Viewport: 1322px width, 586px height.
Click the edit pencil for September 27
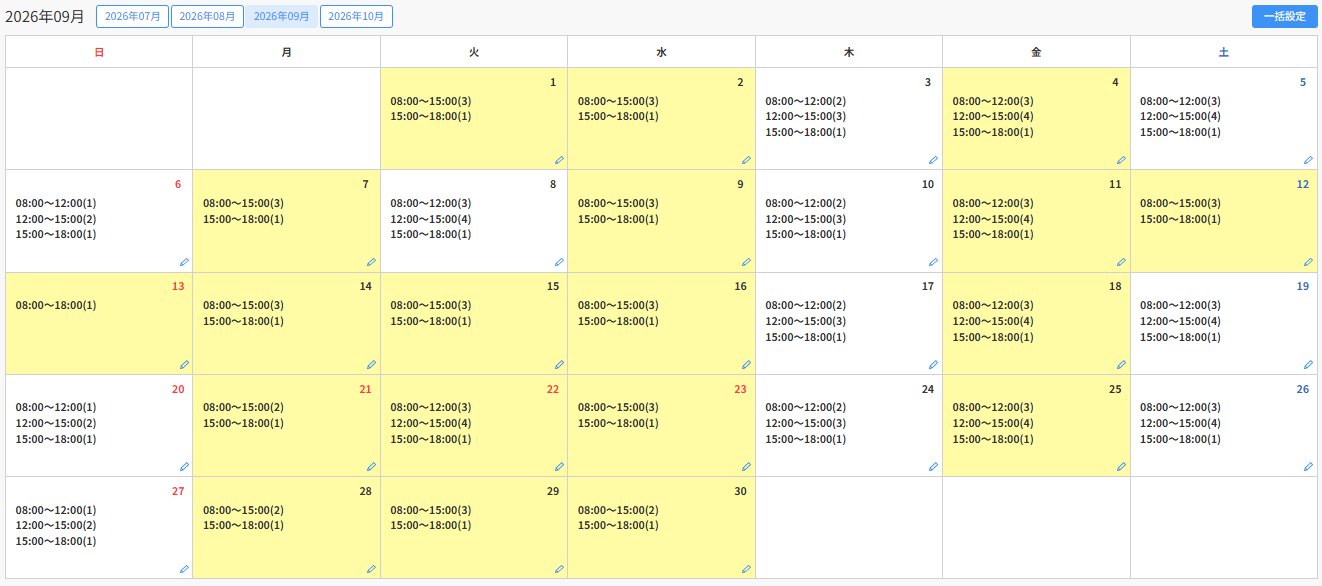coord(184,569)
